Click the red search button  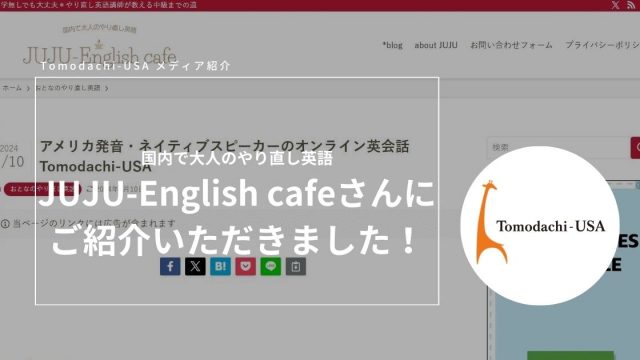[635, 147]
